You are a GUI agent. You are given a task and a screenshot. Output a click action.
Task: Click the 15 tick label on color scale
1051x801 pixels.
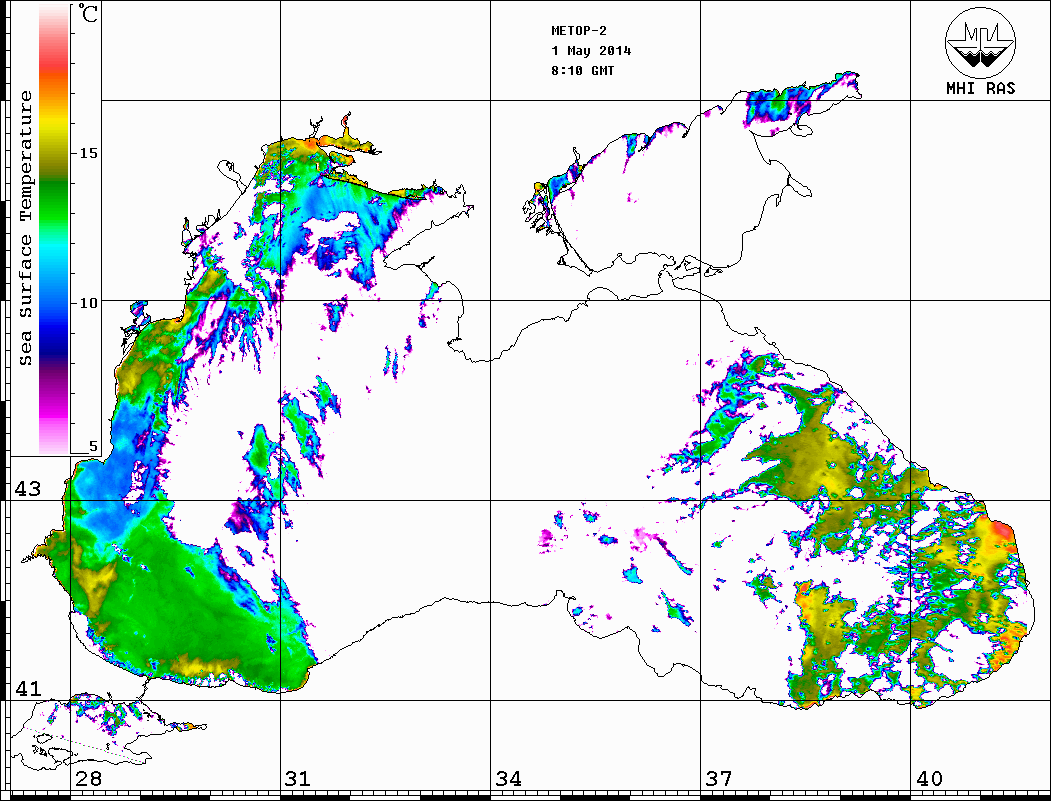pos(88,153)
